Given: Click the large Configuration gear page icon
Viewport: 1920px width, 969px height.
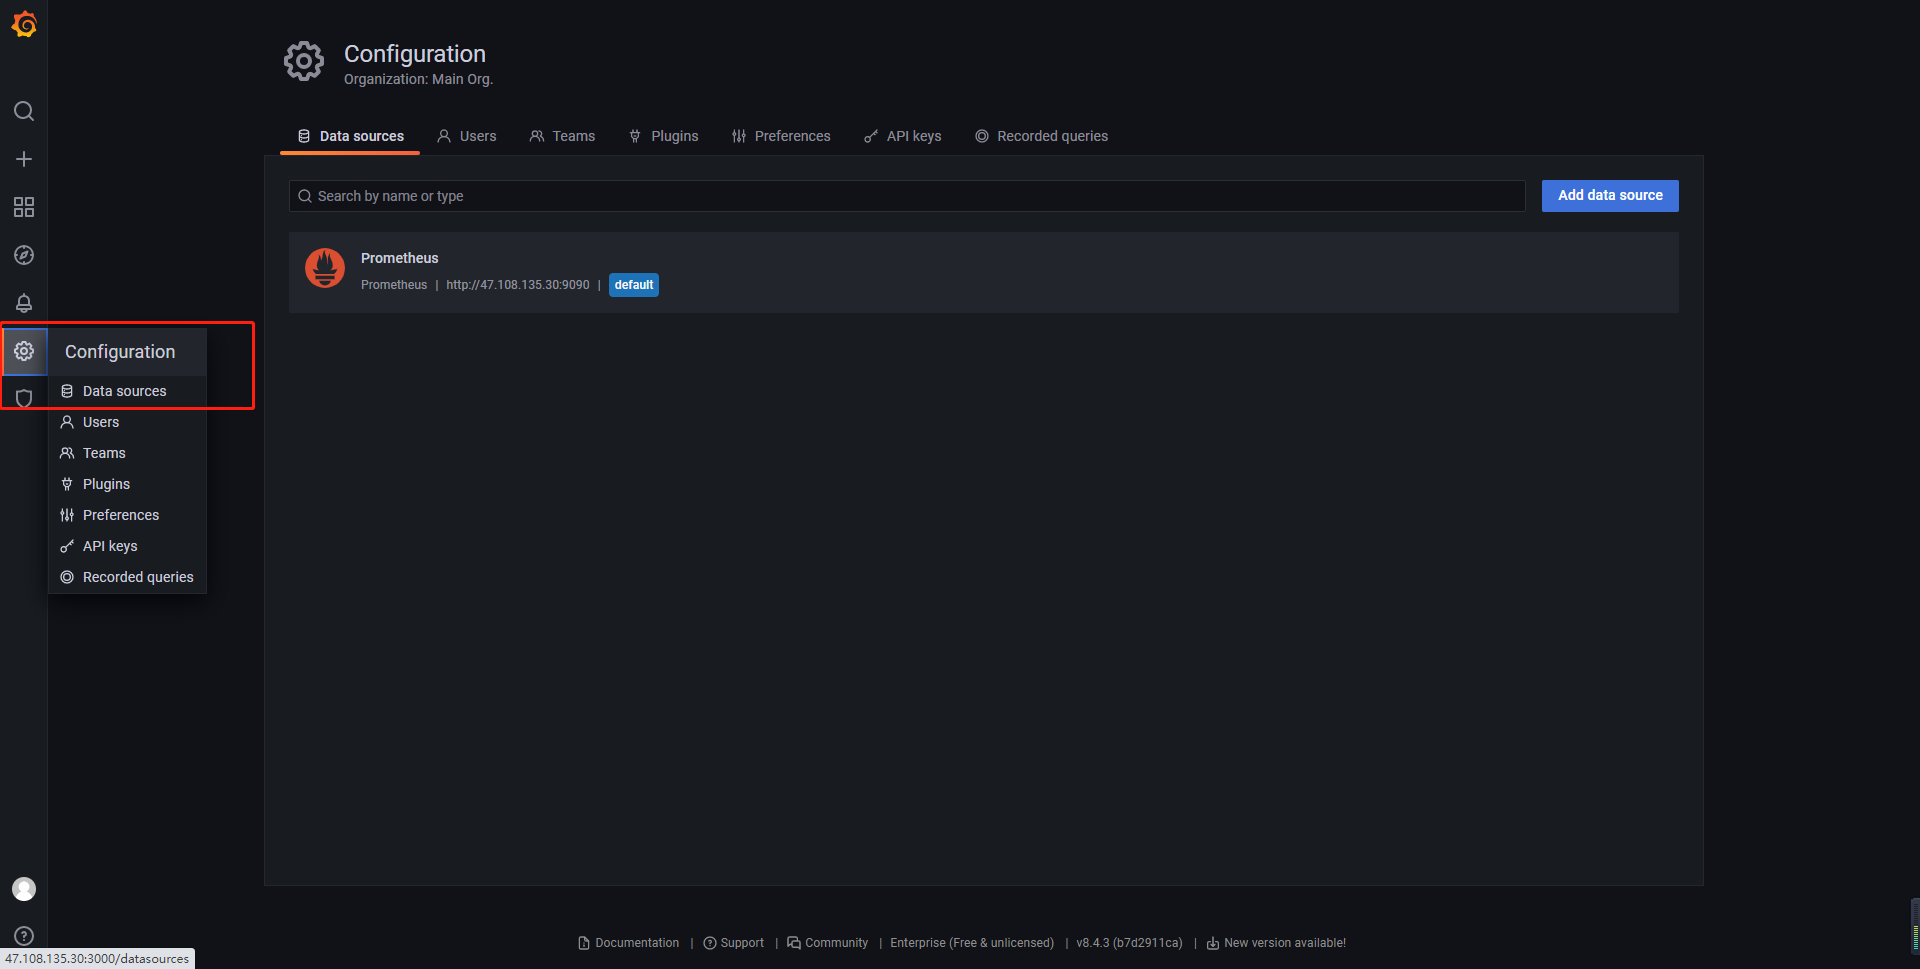Looking at the screenshot, I should [304, 61].
